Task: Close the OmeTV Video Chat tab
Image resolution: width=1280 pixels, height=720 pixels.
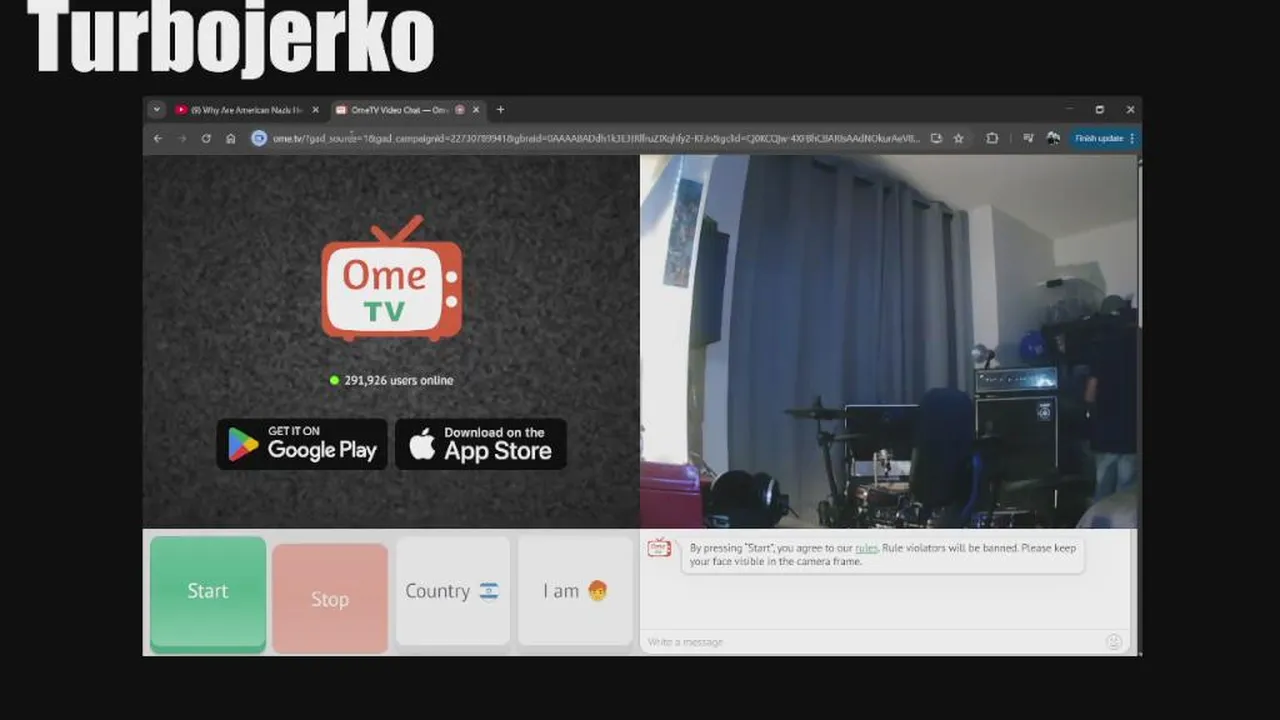Action: tap(476, 110)
